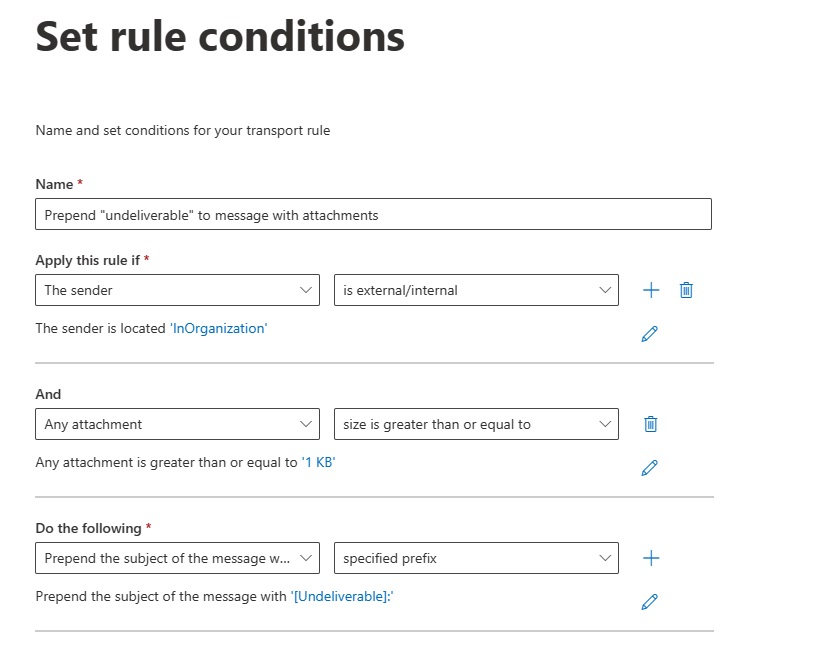Image resolution: width=813 pixels, height=648 pixels.
Task: Expand the 'Prepend the subject of the message' chevron
Action: click(x=306, y=558)
